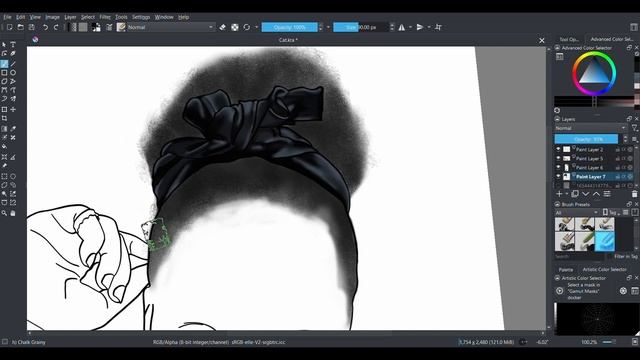640x360 pixels.
Task: Reload the original brush preset
Action: (x=247, y=27)
